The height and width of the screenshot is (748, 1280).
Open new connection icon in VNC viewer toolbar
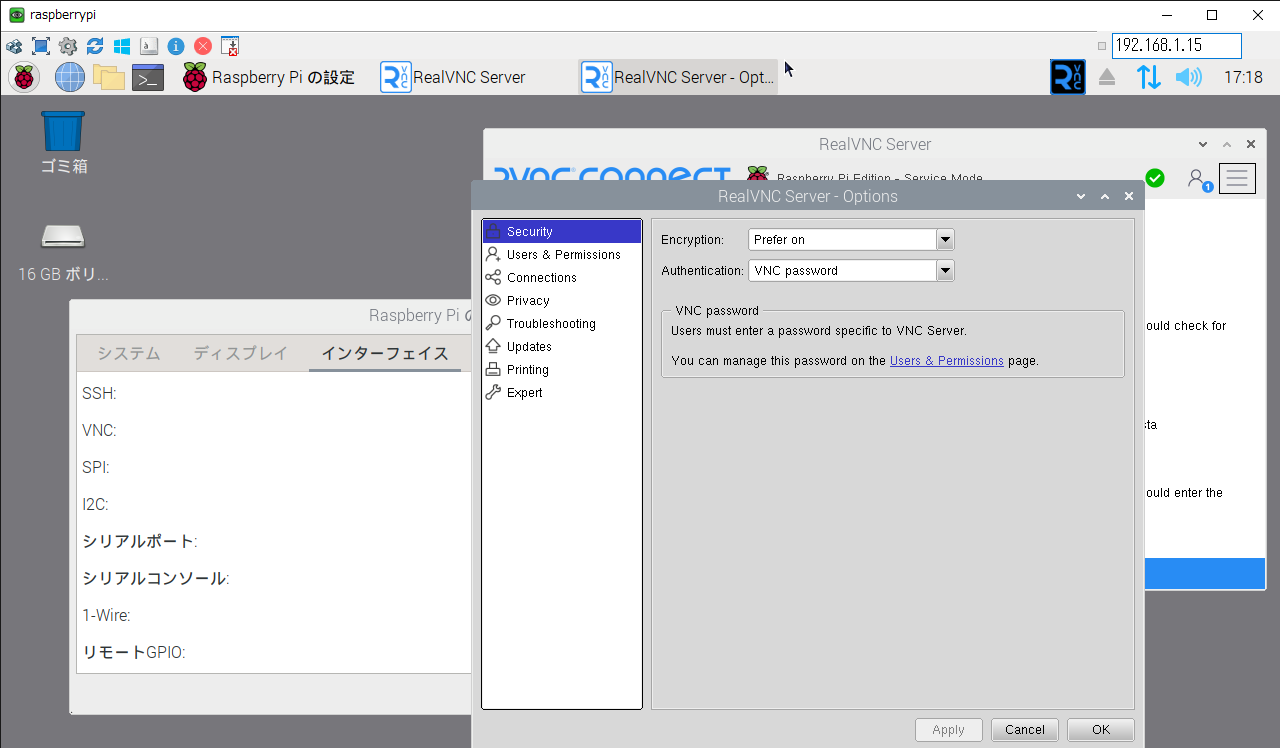coord(14,46)
